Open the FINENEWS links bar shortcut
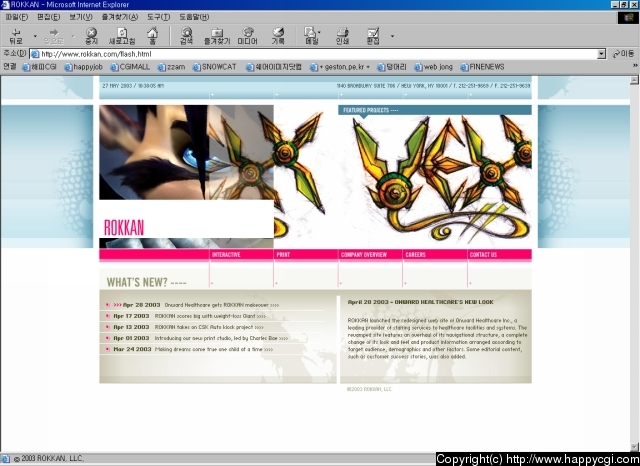Viewport: 640px width, 466px height. coord(482,67)
